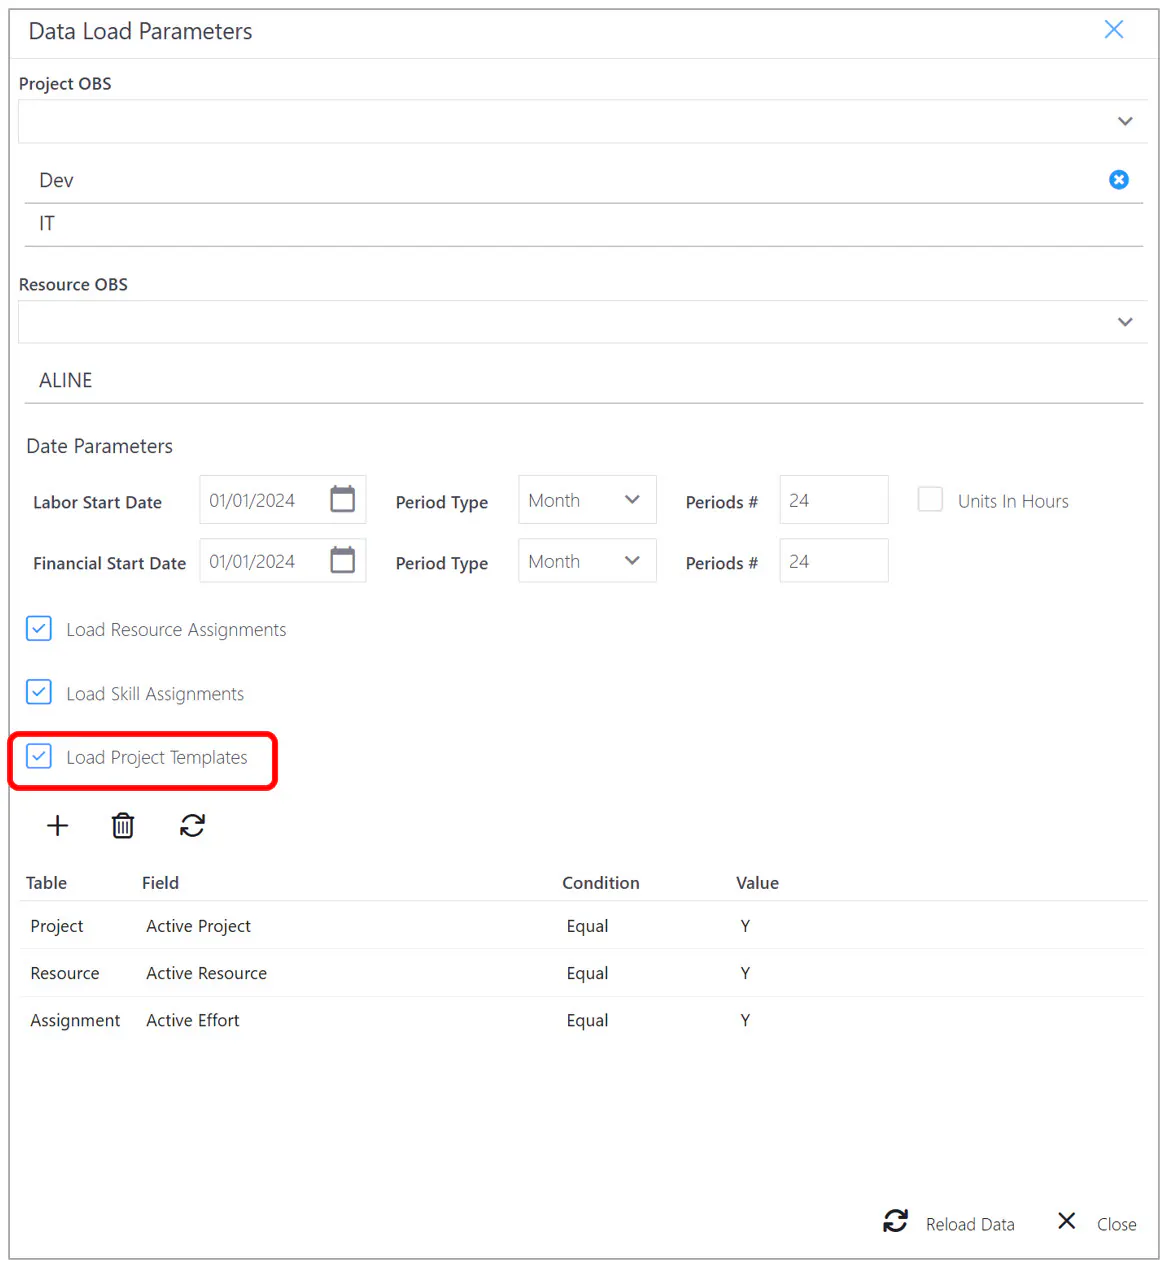Toggle Load Resource Assignments checkbox
Screen dimensions: 1169x1267
39,629
